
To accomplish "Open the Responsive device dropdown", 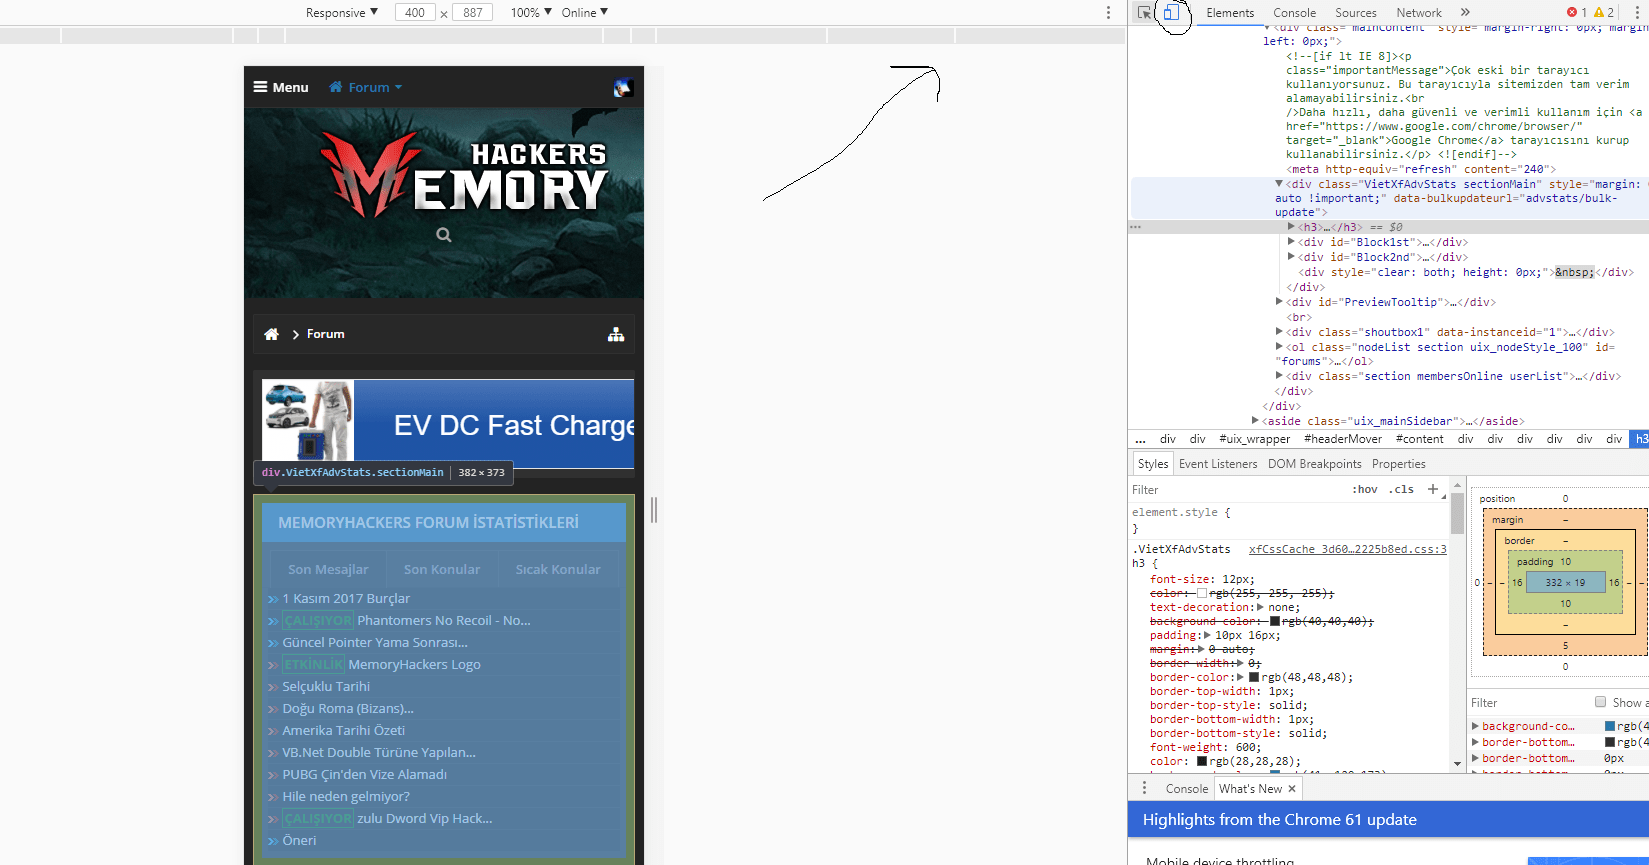I will (342, 13).
